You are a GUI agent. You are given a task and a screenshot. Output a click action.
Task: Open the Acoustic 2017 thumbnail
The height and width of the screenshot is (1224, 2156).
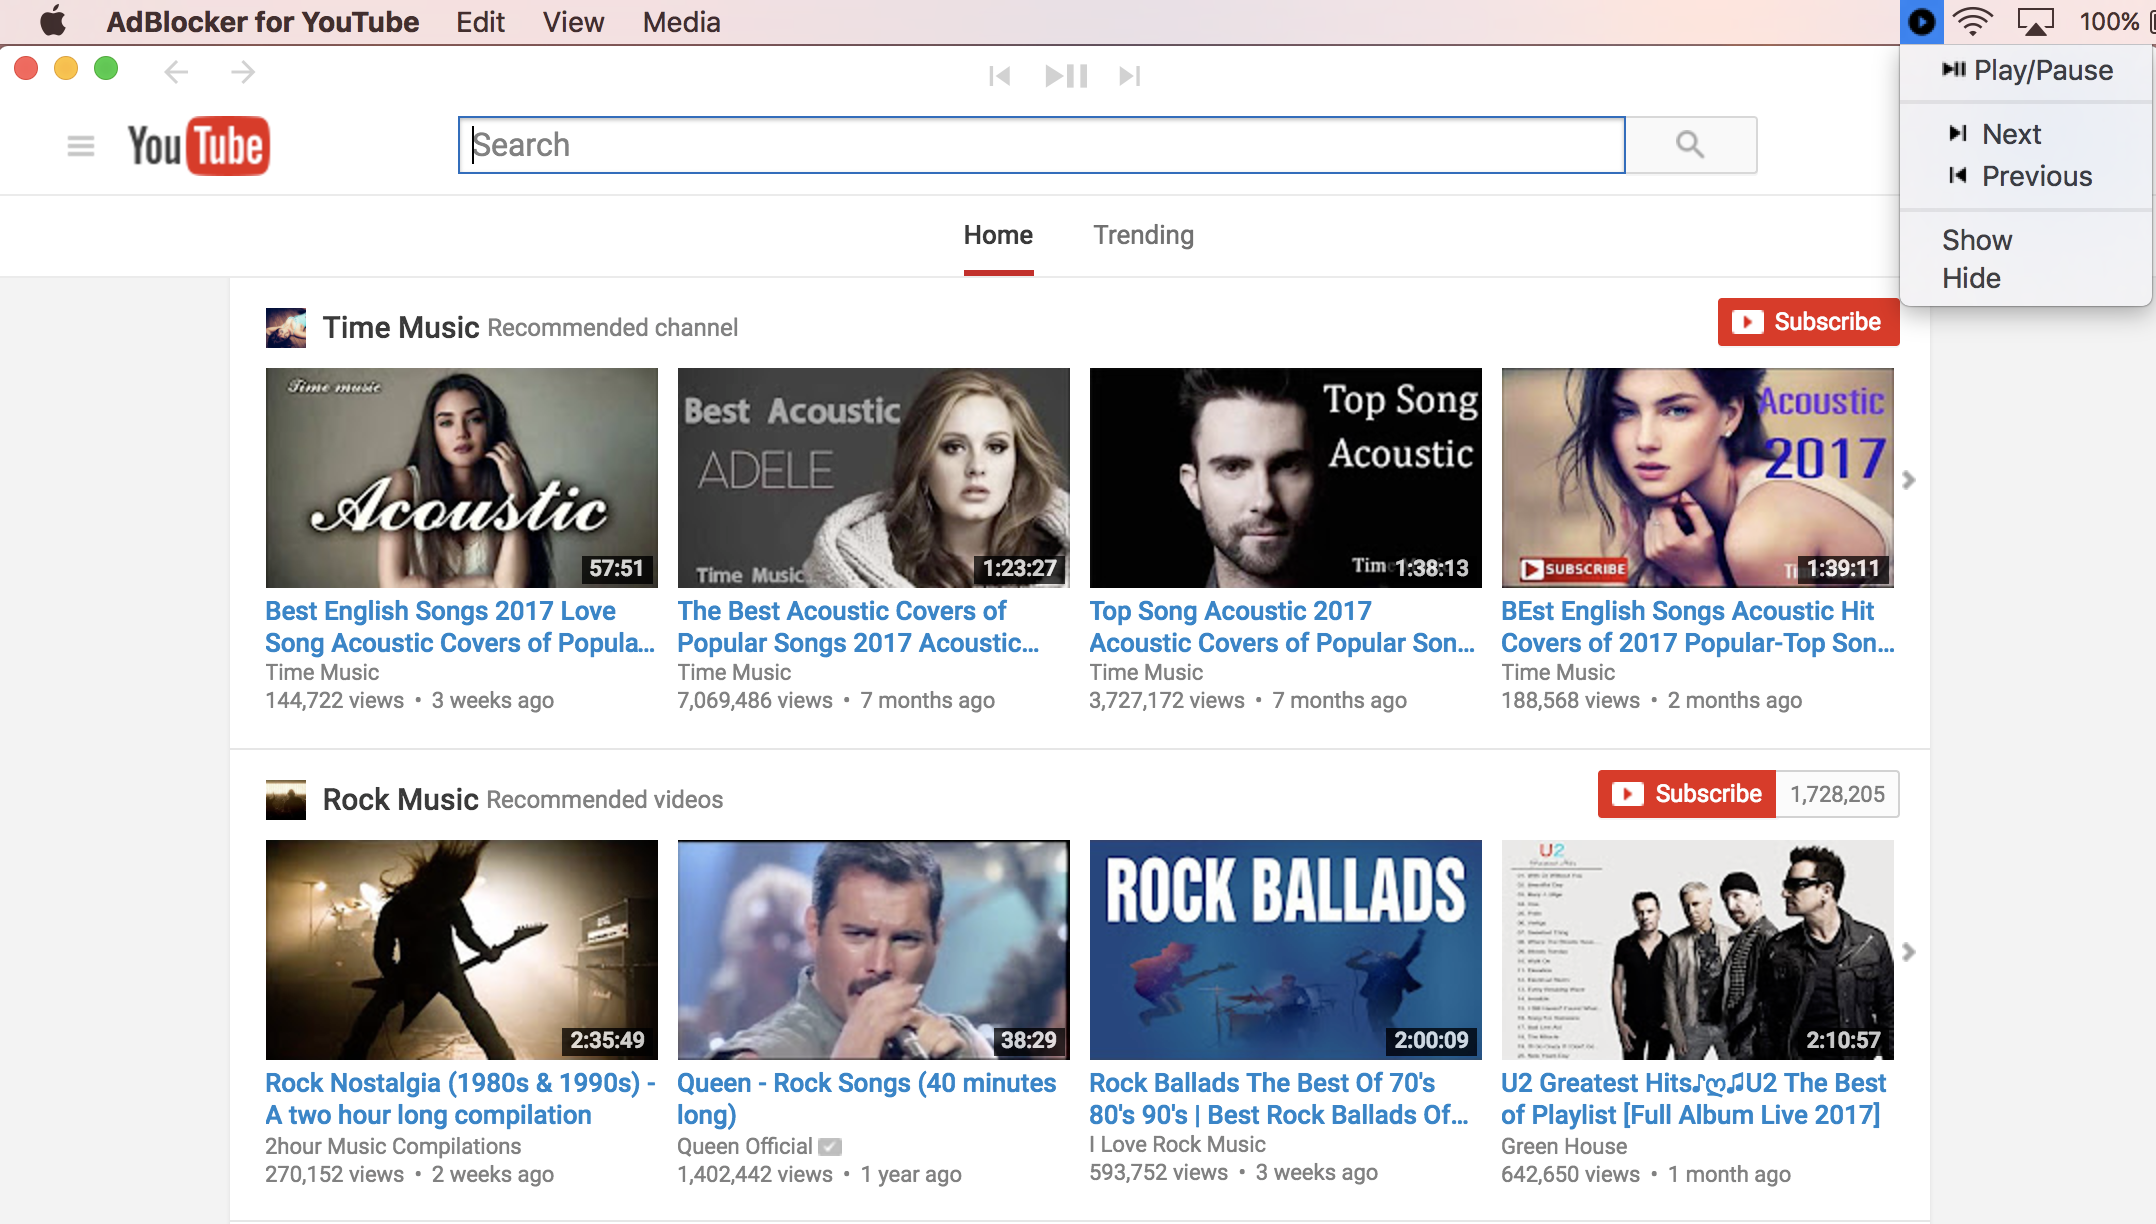point(1698,478)
